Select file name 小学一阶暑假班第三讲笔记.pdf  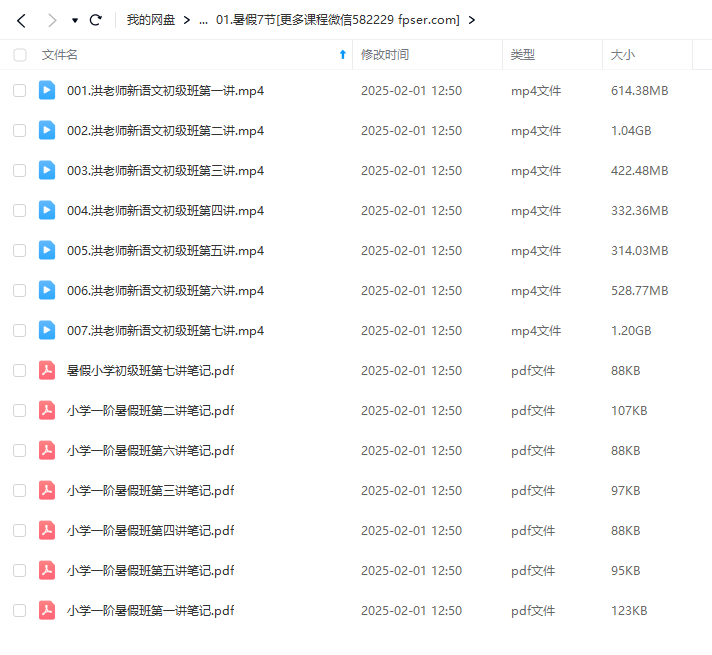tap(150, 491)
